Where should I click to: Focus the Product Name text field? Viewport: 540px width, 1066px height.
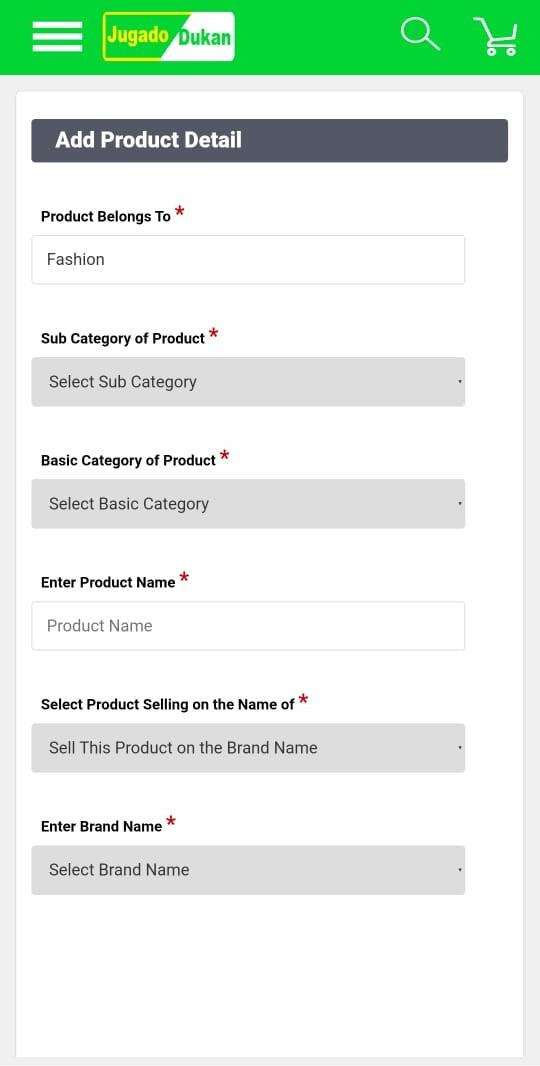pyautogui.click(x=248, y=625)
